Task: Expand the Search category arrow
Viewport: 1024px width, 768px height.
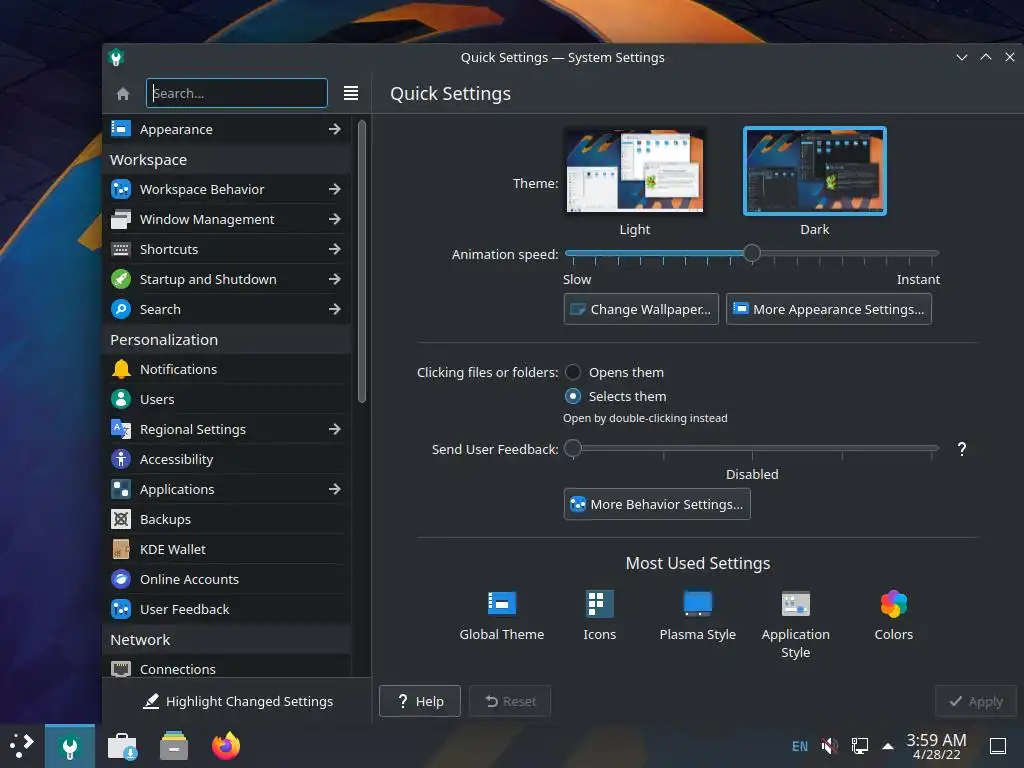Action: click(334, 309)
